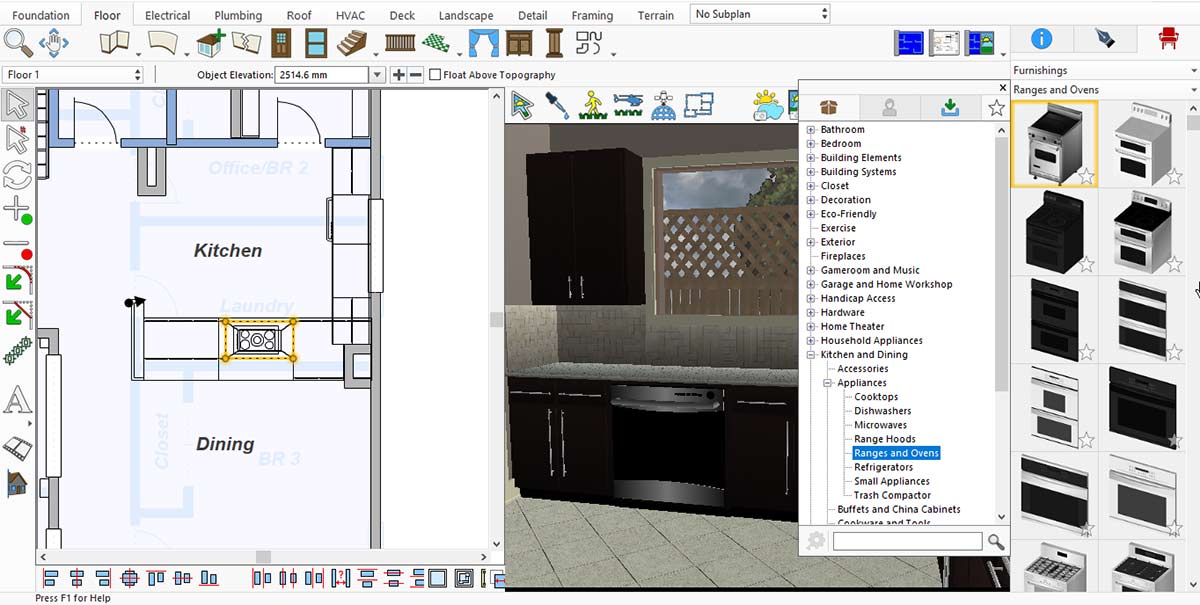Select the eyedropper tool in 3D view
The image size is (1200, 605).
coord(556,105)
